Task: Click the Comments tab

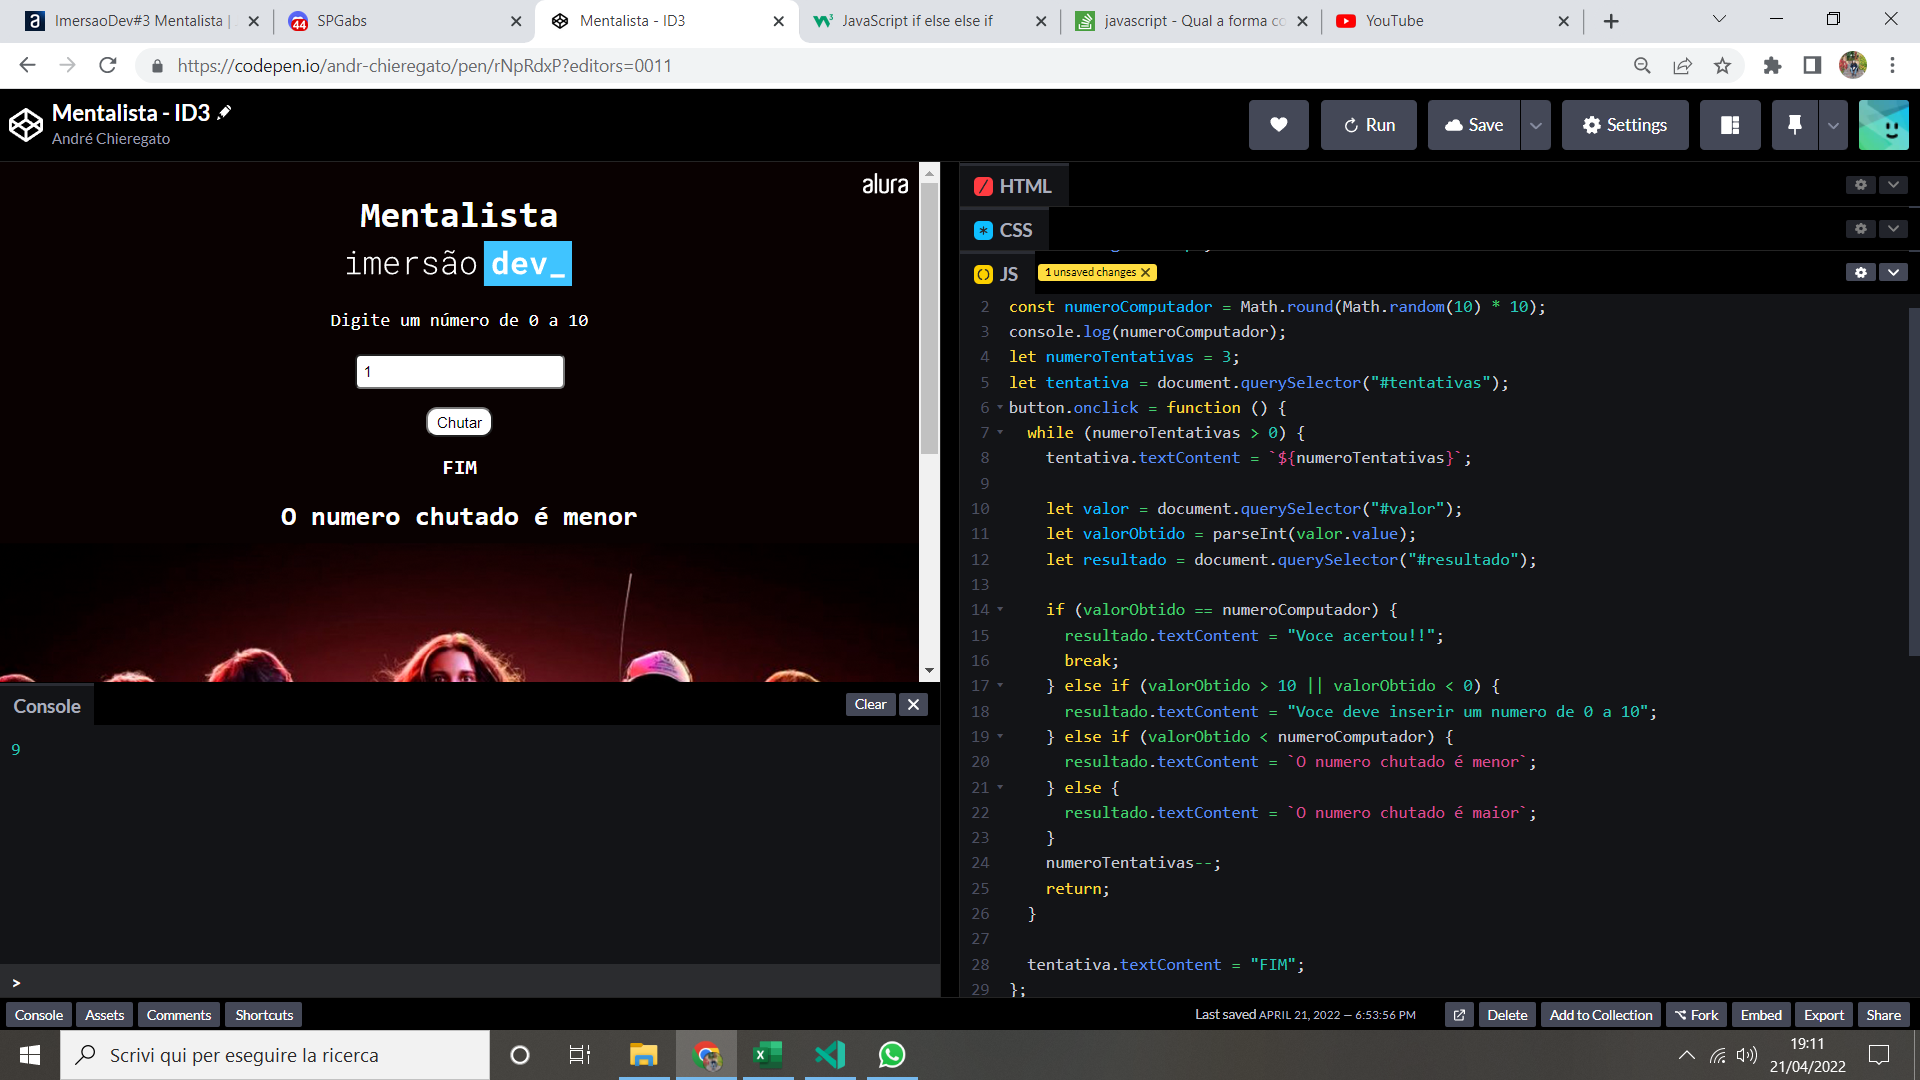Action: coord(178,1014)
